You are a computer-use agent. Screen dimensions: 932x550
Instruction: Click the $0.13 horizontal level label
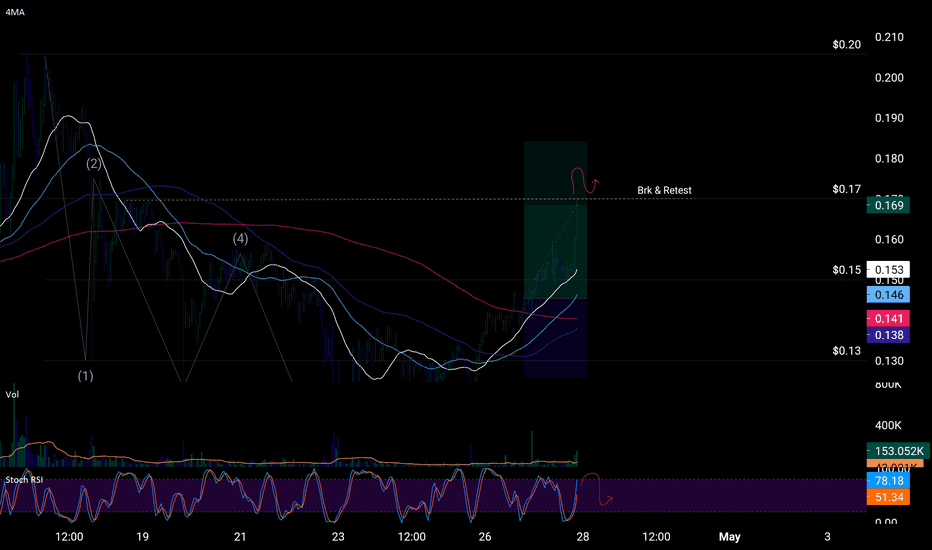point(846,351)
